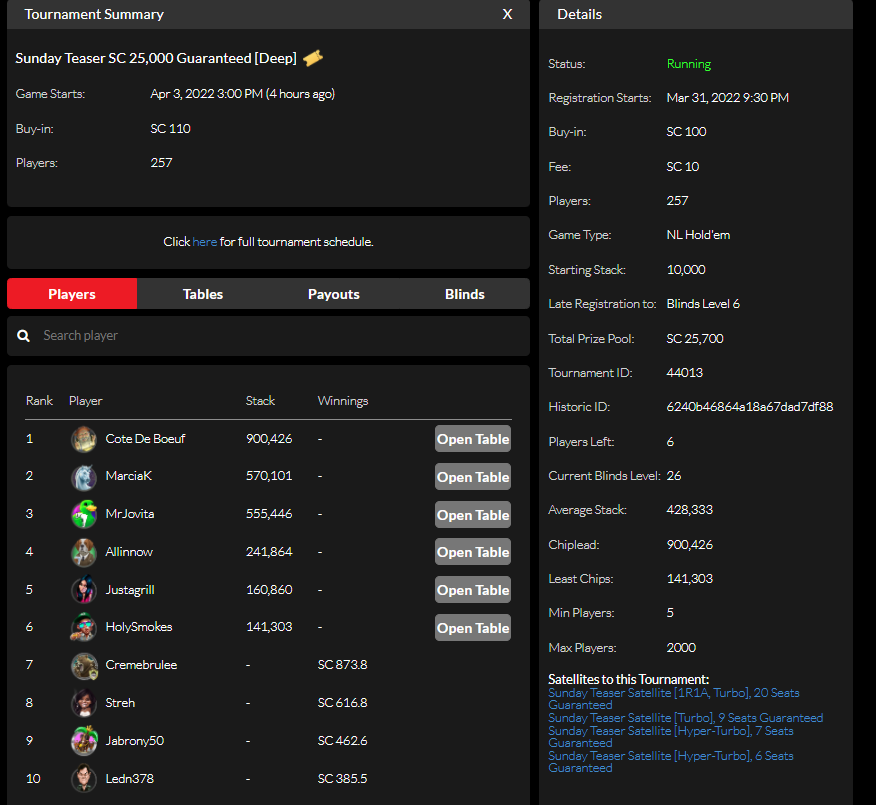Select player name MrJovita
Viewport: 876px width, 805px height.
point(130,514)
